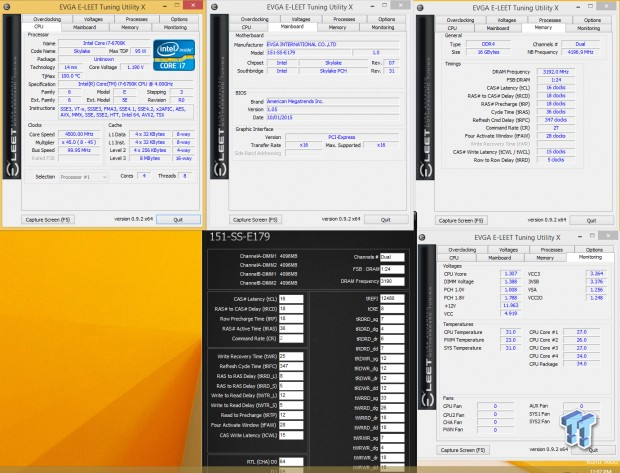620x473 pixels.
Task: Click the RAS# to CAS# Delay (tRCD) field
Action: tap(291, 309)
